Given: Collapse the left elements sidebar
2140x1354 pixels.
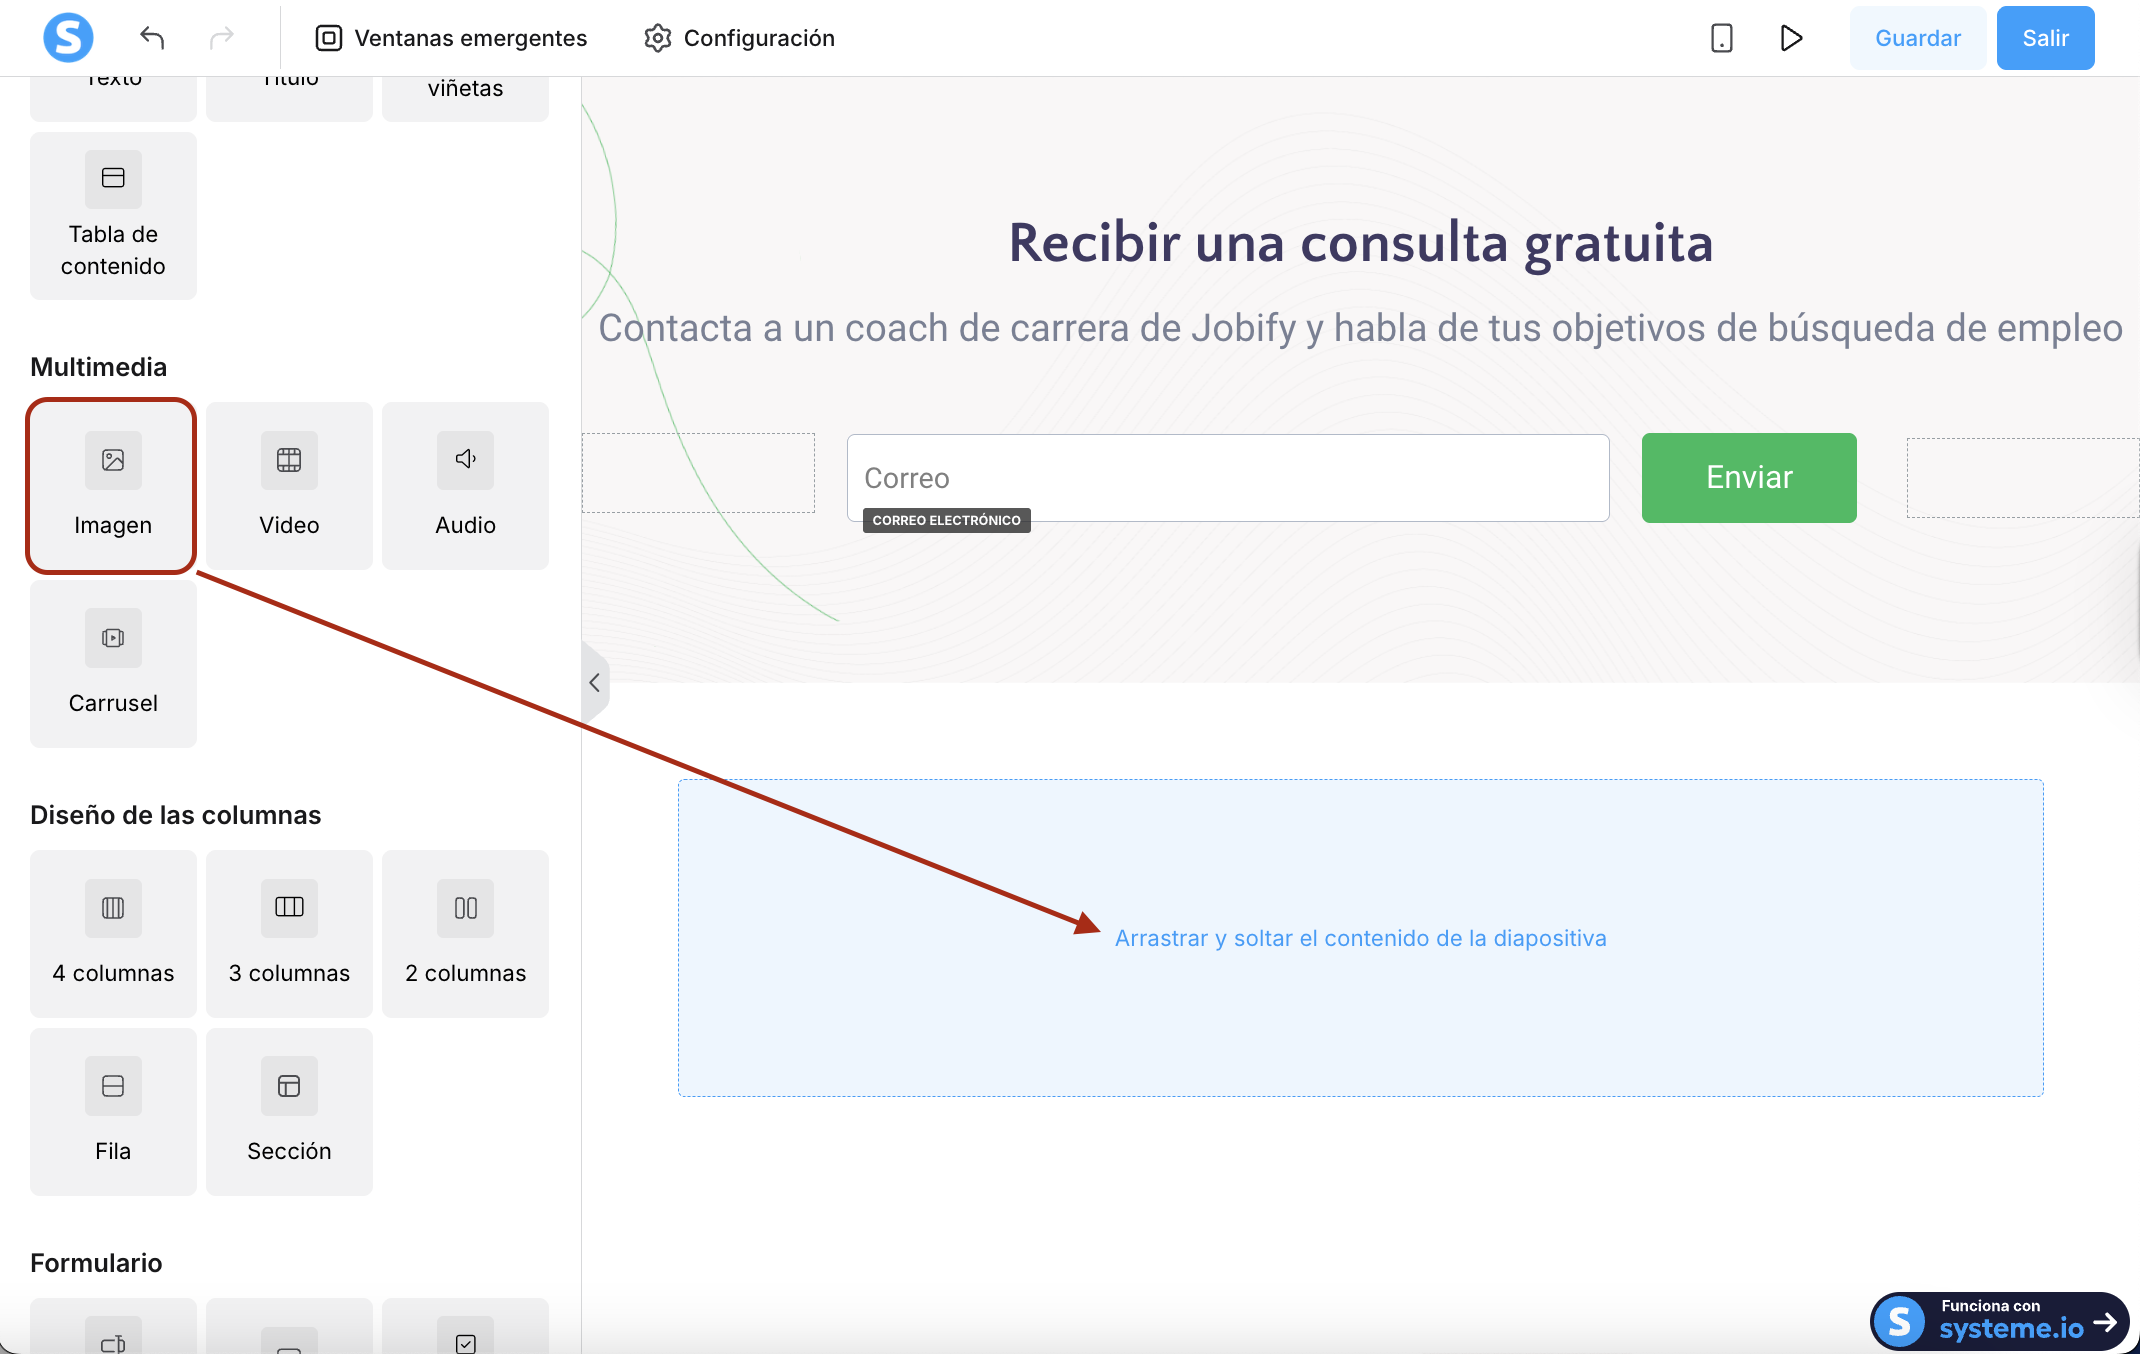Looking at the screenshot, I should pos(594,683).
